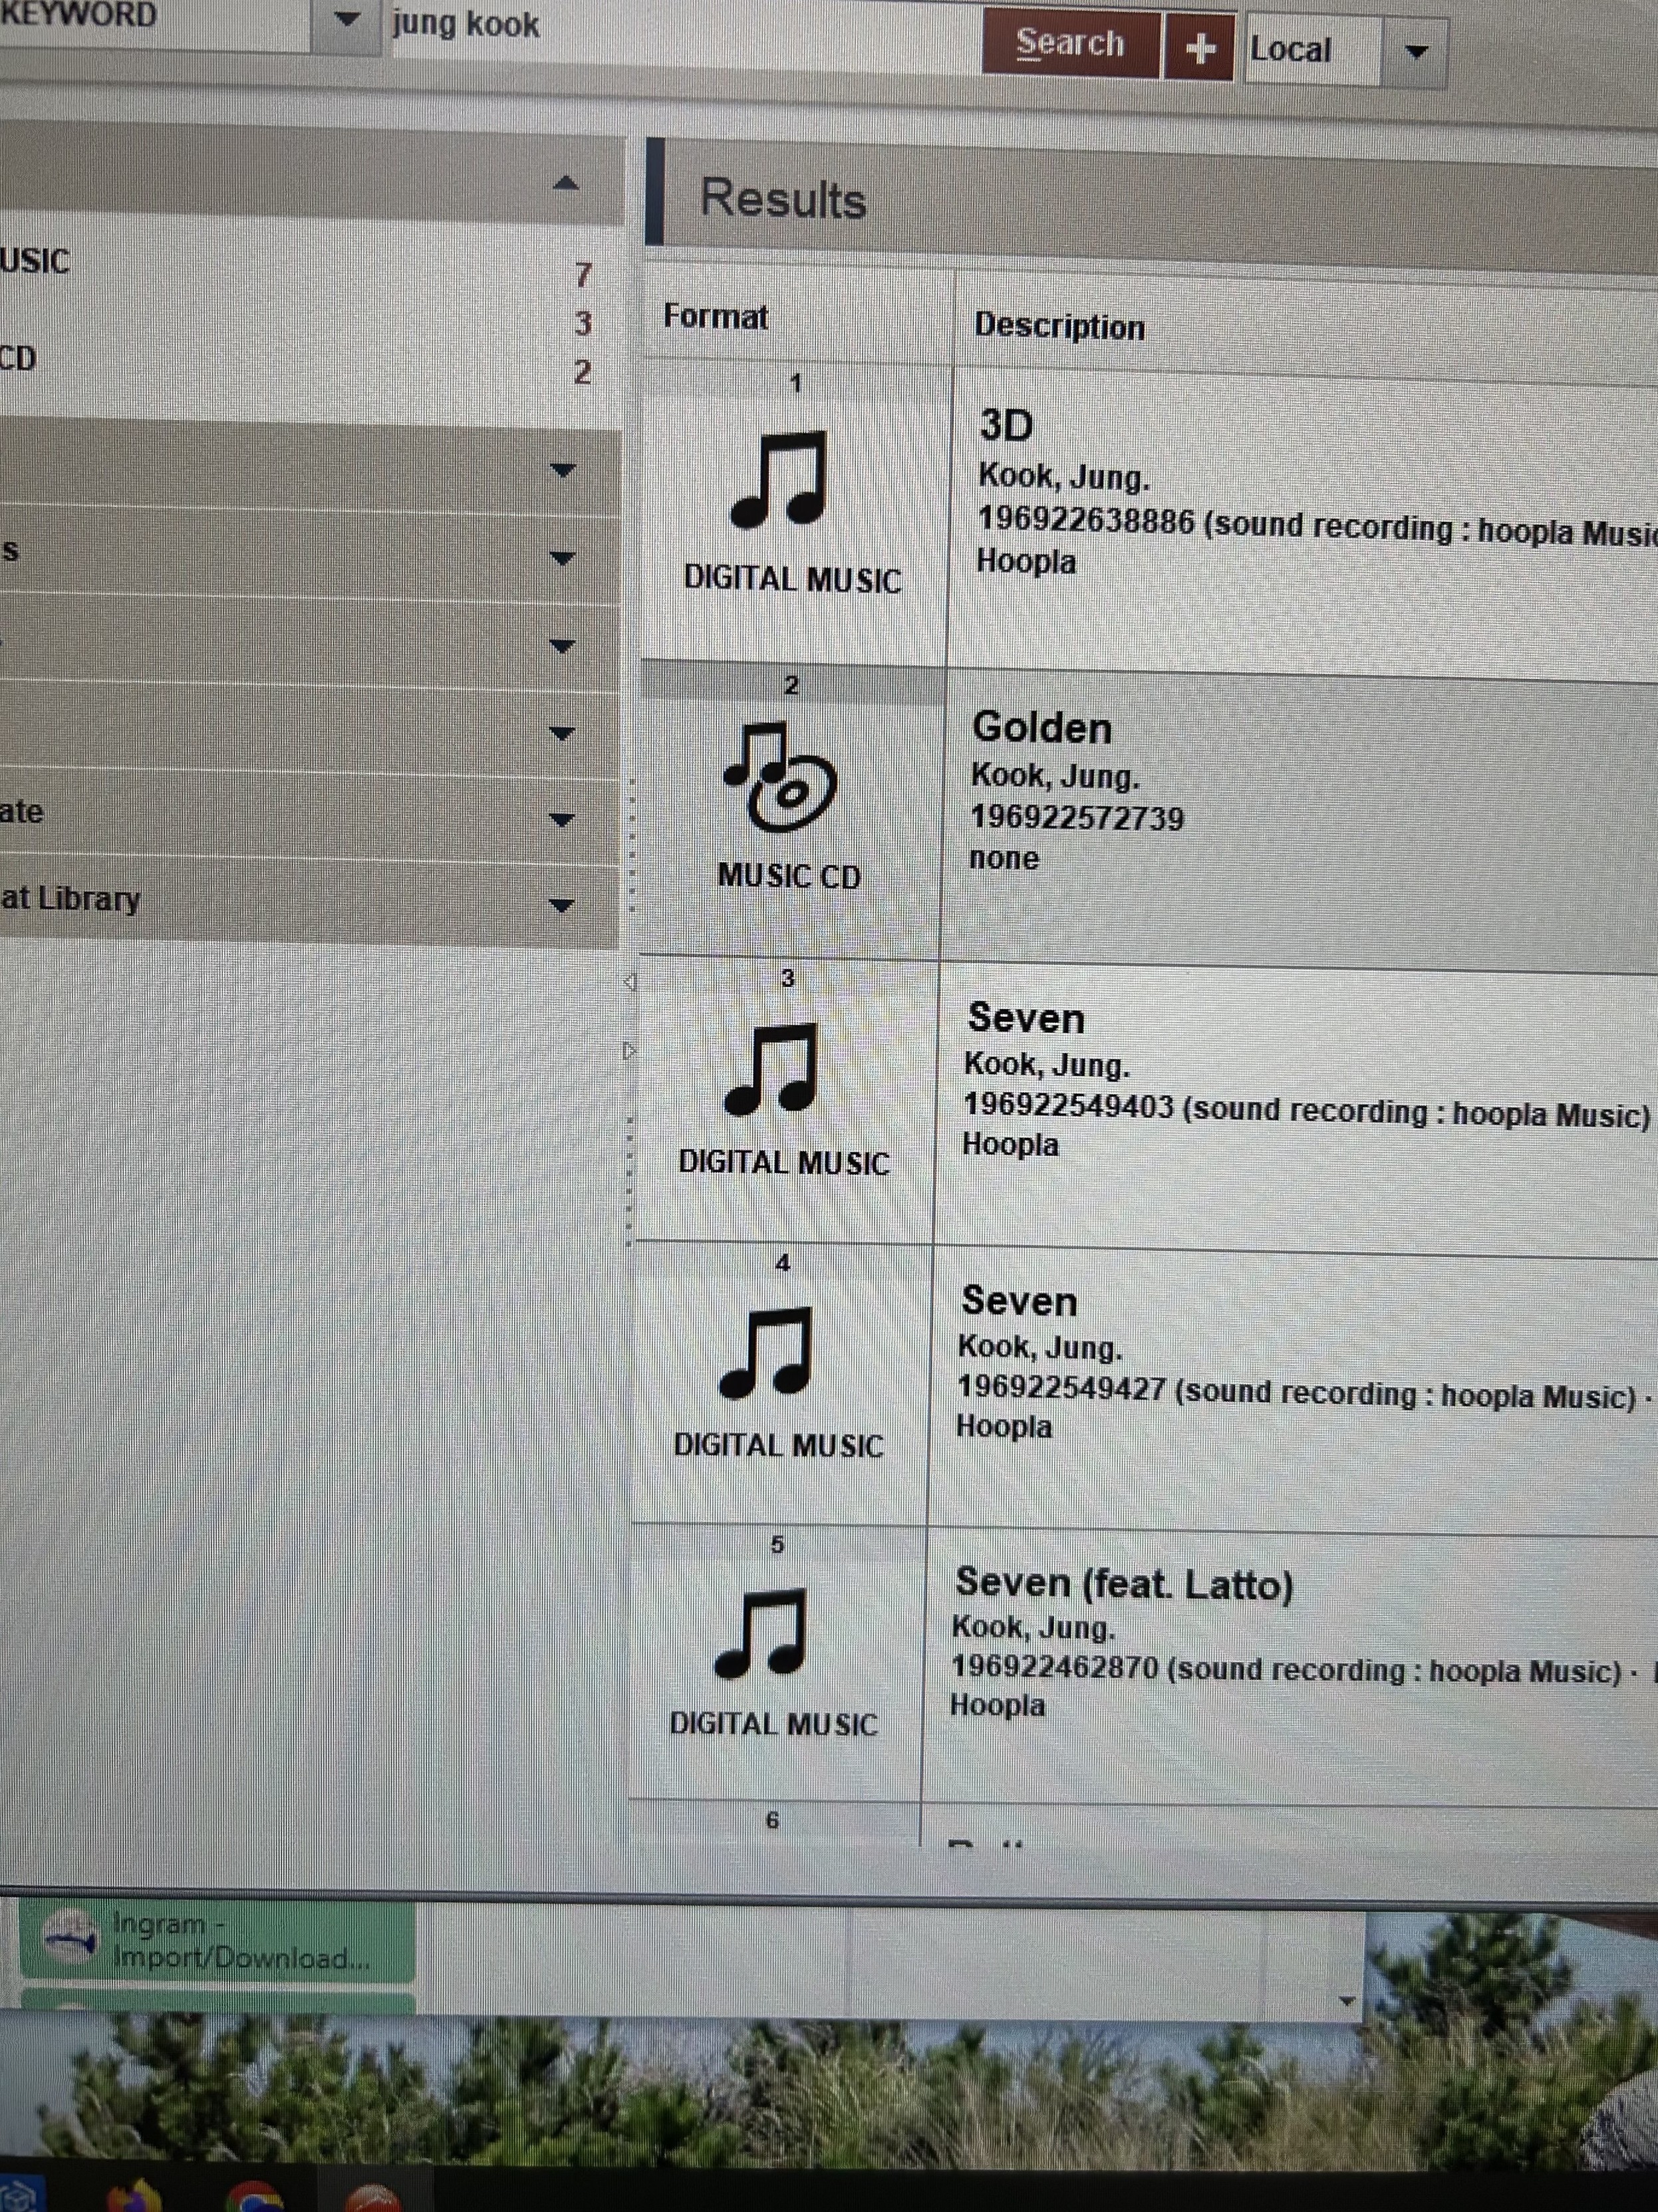Click the Search button
The height and width of the screenshot is (2212, 1658).
pyautogui.click(x=1070, y=43)
